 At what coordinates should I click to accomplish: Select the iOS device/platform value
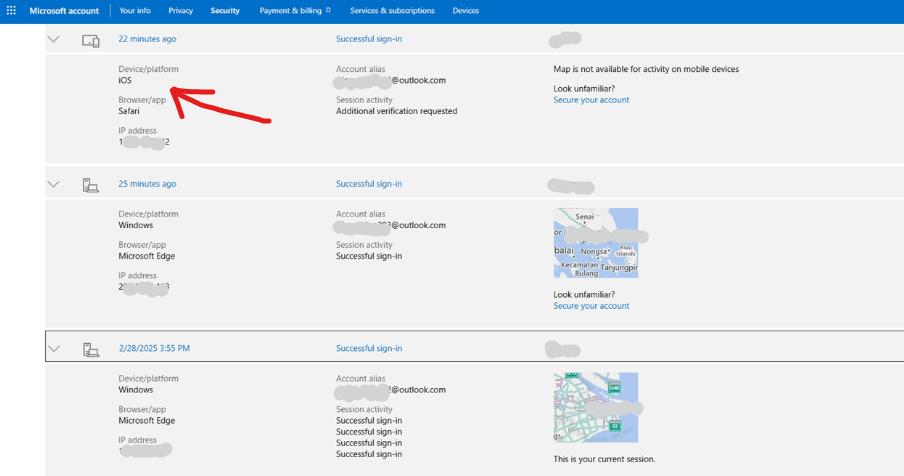125,81
